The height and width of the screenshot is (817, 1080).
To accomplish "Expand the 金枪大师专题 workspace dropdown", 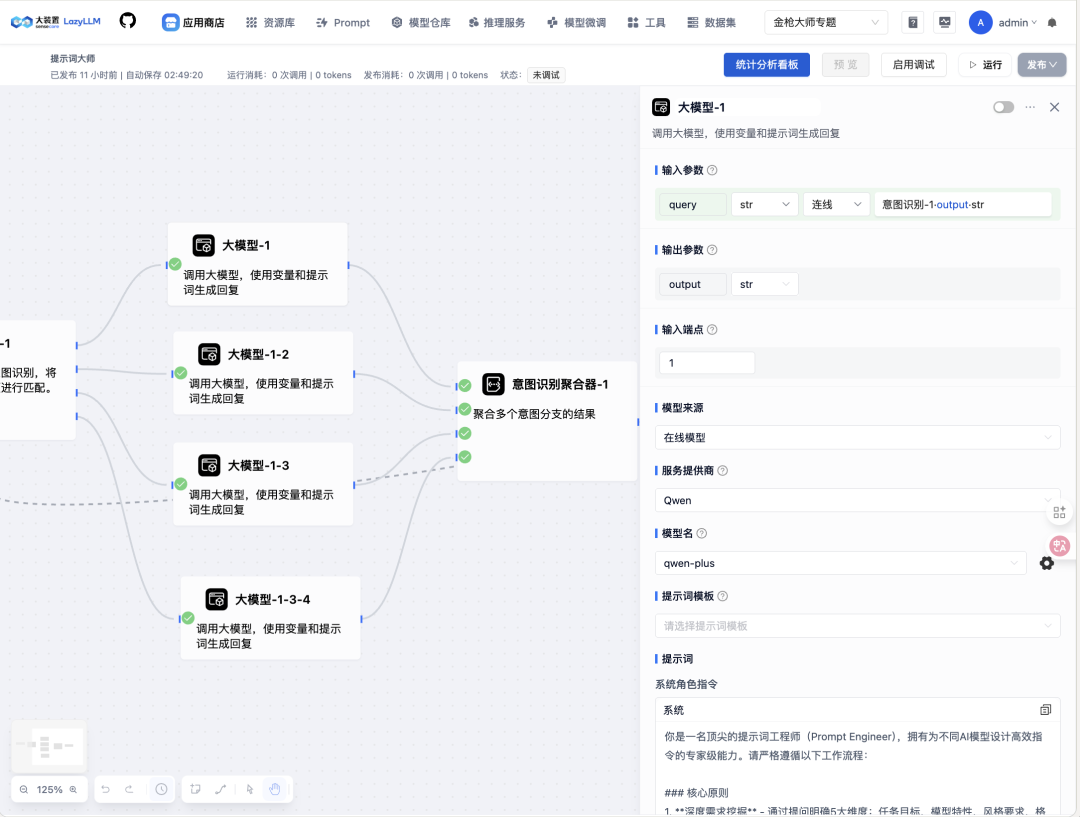I will coord(825,22).
